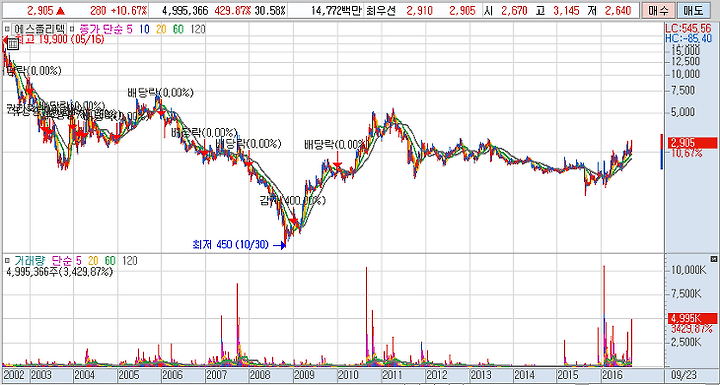Open the small grid table icon on chart
This screenshot has height=385, width=720.
click(12, 44)
